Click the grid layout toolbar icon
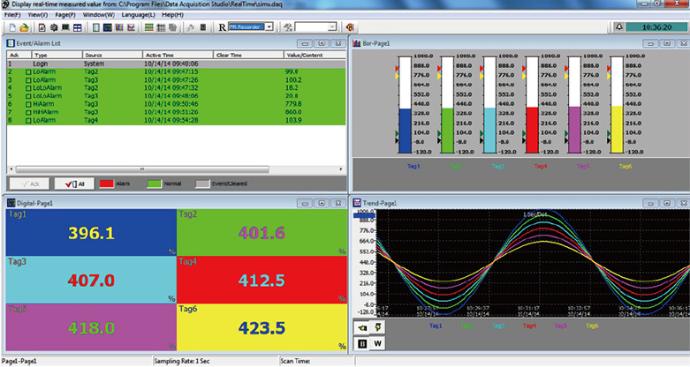 [77, 27]
